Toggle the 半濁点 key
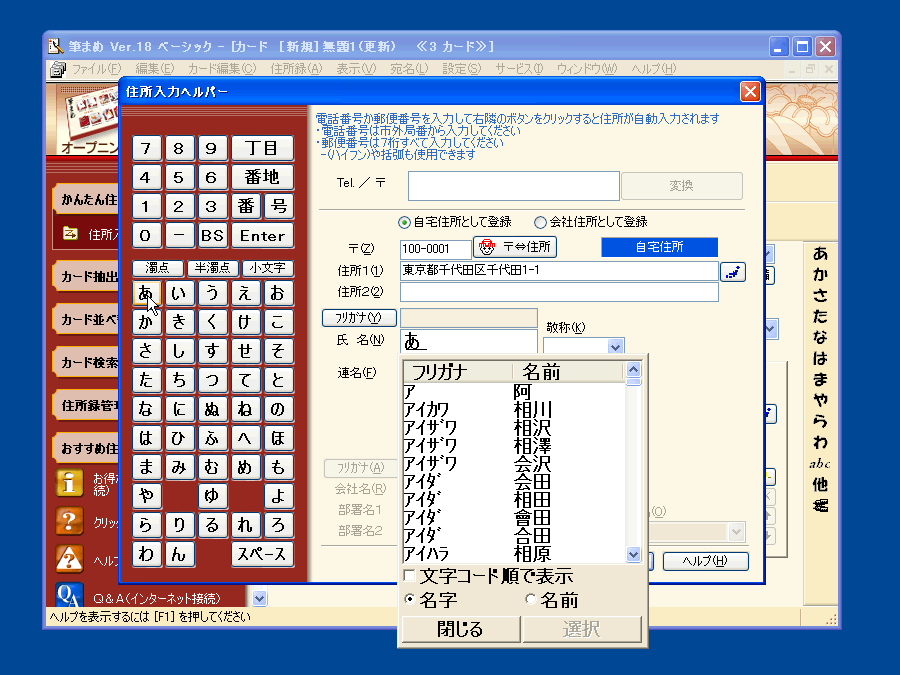This screenshot has width=900, height=675. click(x=212, y=268)
